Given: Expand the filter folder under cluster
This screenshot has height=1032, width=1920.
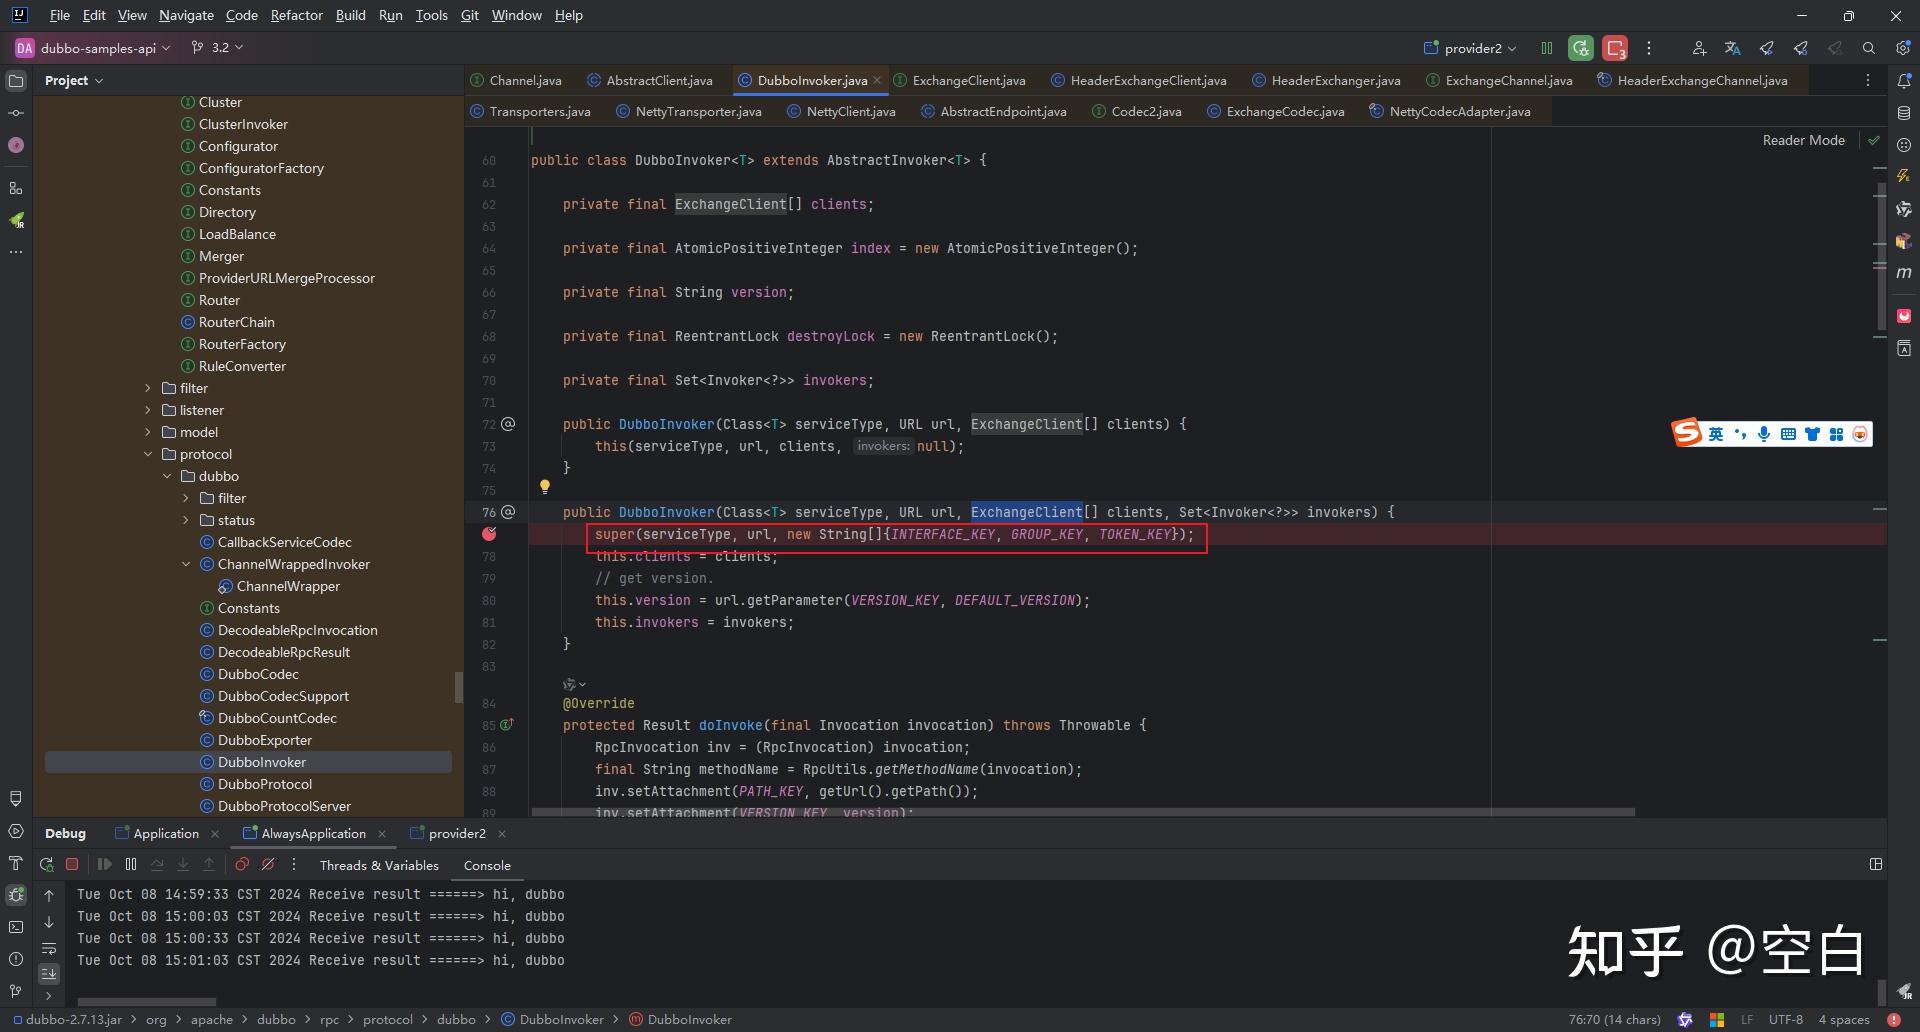Looking at the screenshot, I should 148,388.
